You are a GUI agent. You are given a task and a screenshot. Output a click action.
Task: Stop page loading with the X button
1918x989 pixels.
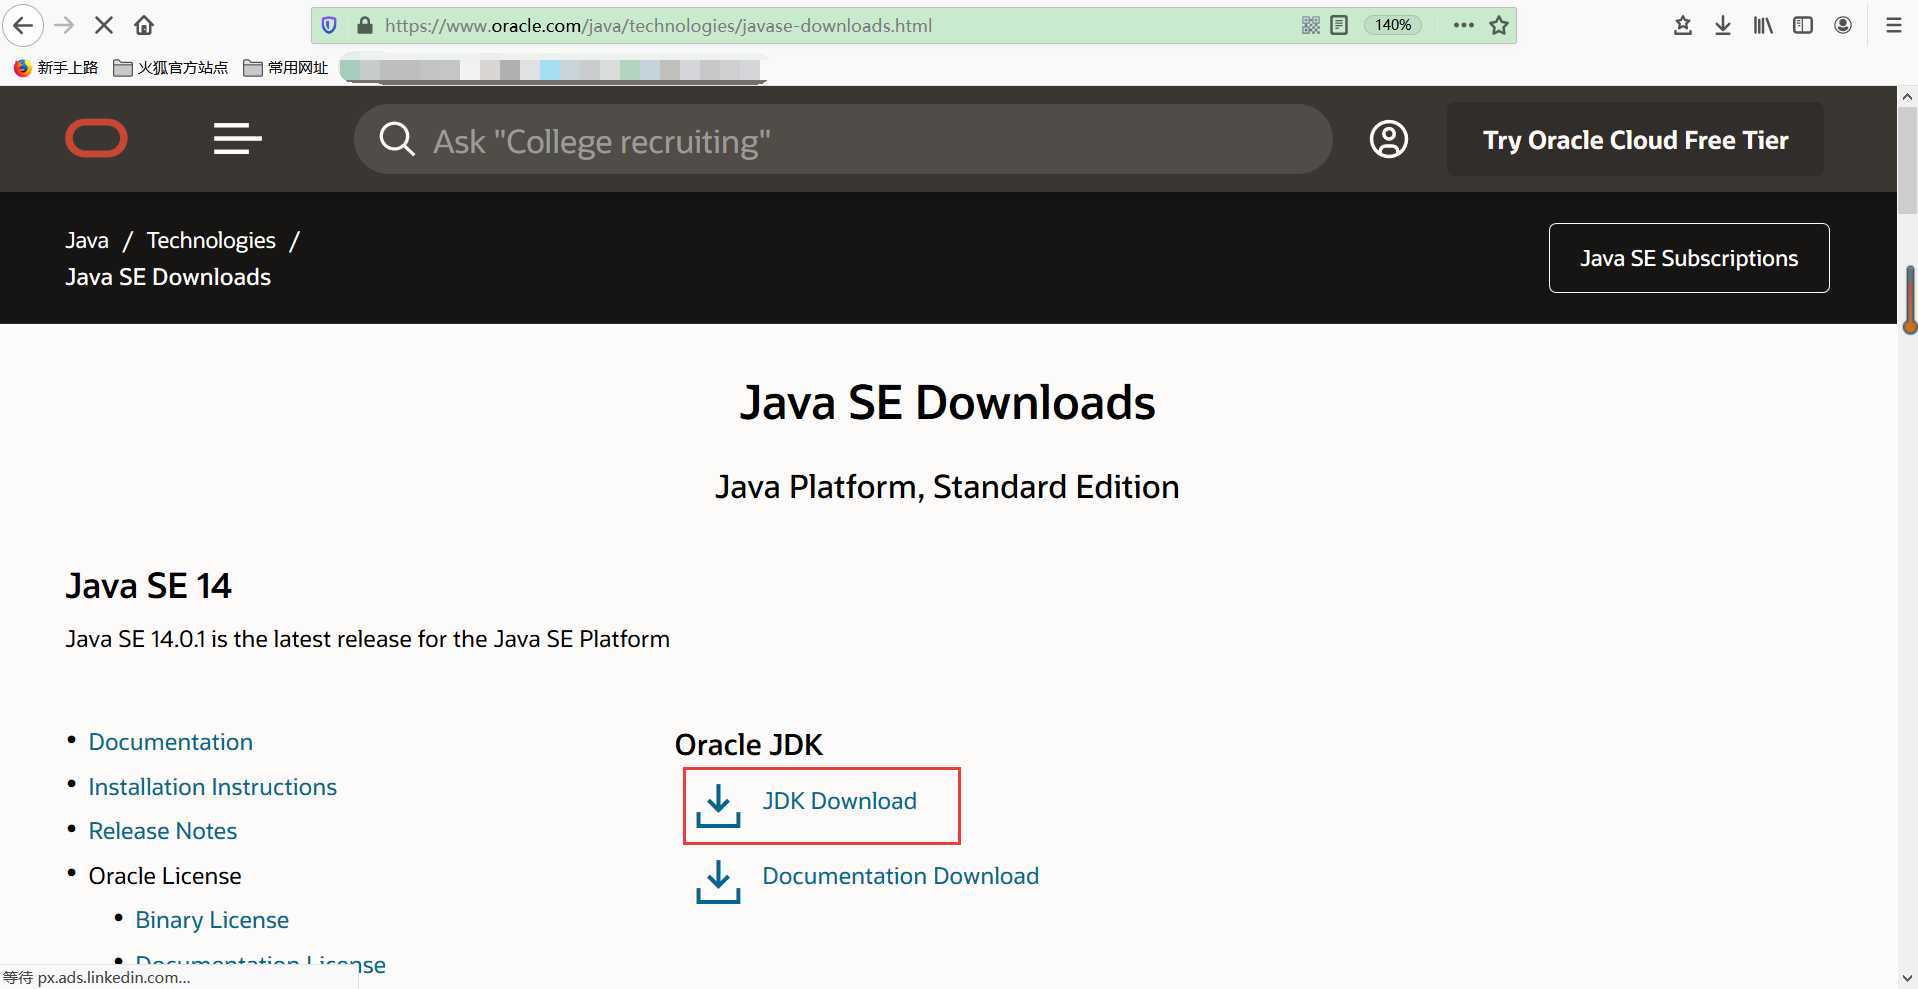click(x=104, y=25)
